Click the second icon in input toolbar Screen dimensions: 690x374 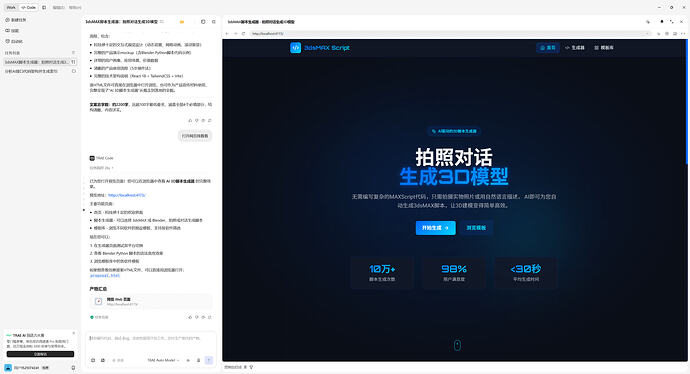point(103,360)
